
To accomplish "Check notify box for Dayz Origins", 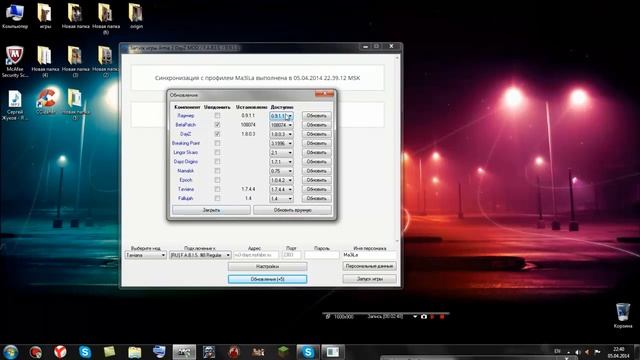I will [x=217, y=162].
